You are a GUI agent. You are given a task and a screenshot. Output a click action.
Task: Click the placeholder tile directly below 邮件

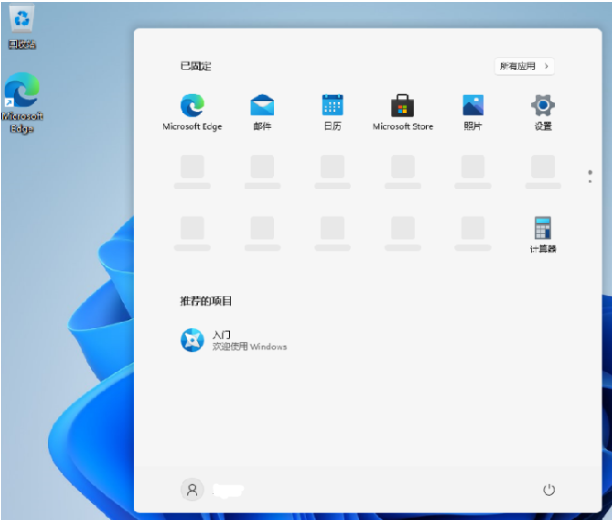tap(262, 168)
